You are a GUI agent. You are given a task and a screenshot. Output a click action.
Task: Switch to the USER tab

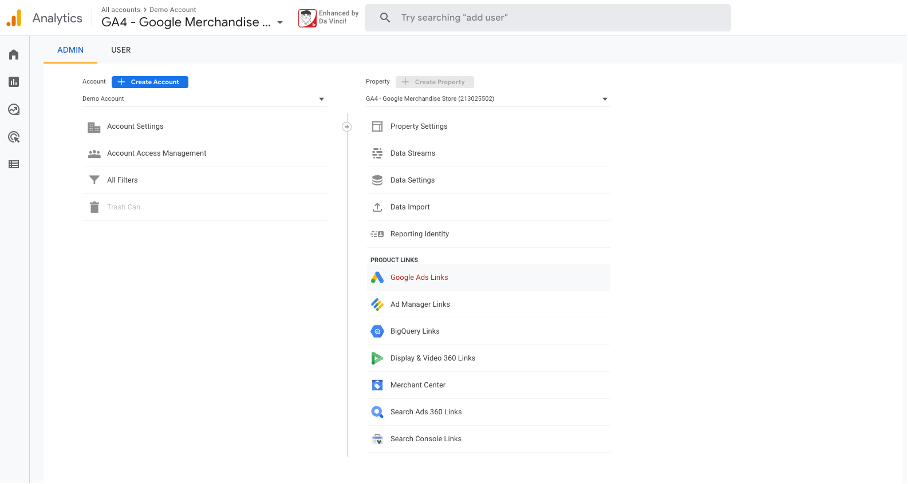tap(120, 50)
